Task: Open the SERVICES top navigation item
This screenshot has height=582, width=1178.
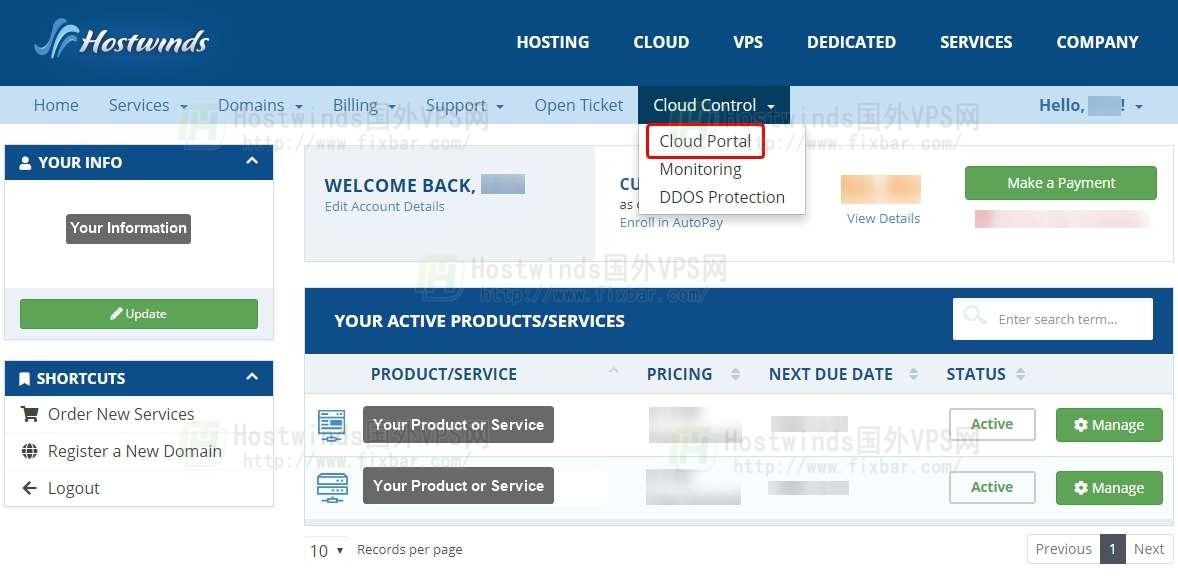Action: [x=976, y=42]
